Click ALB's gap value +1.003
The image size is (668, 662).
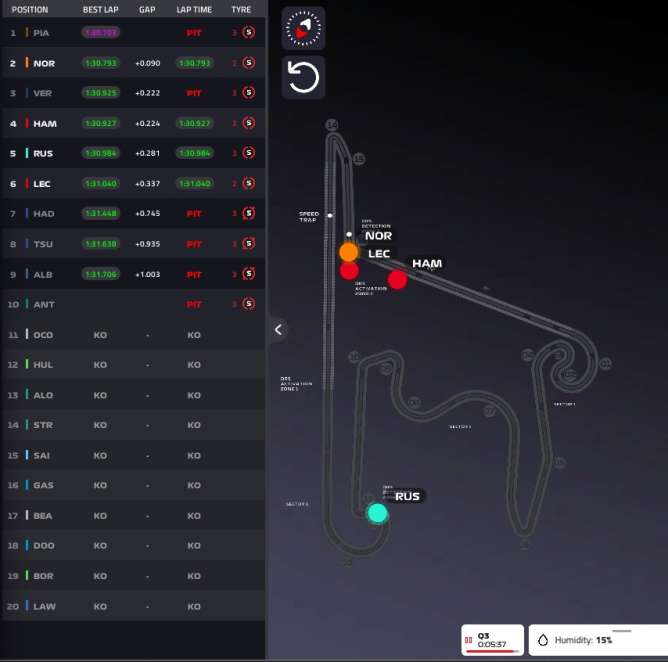[147, 274]
